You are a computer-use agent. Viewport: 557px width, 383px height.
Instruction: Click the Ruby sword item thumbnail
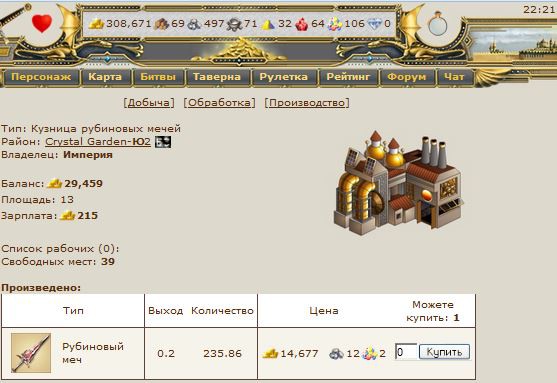point(31,353)
